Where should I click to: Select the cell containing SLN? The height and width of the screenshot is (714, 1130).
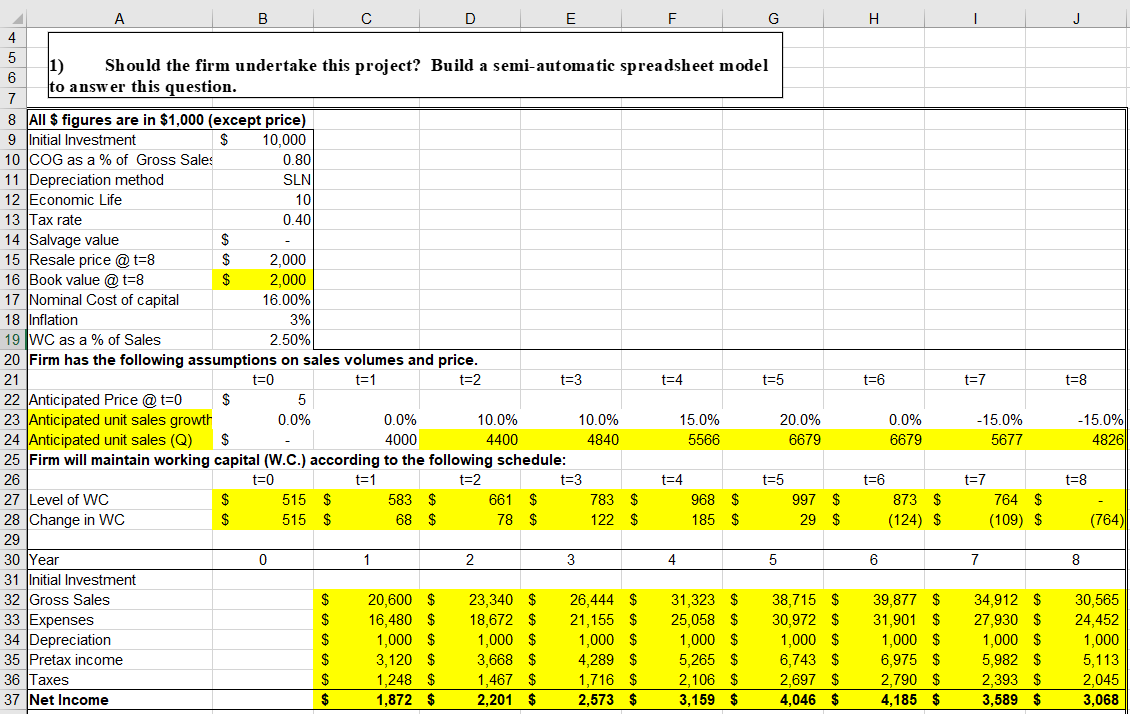coord(262,179)
